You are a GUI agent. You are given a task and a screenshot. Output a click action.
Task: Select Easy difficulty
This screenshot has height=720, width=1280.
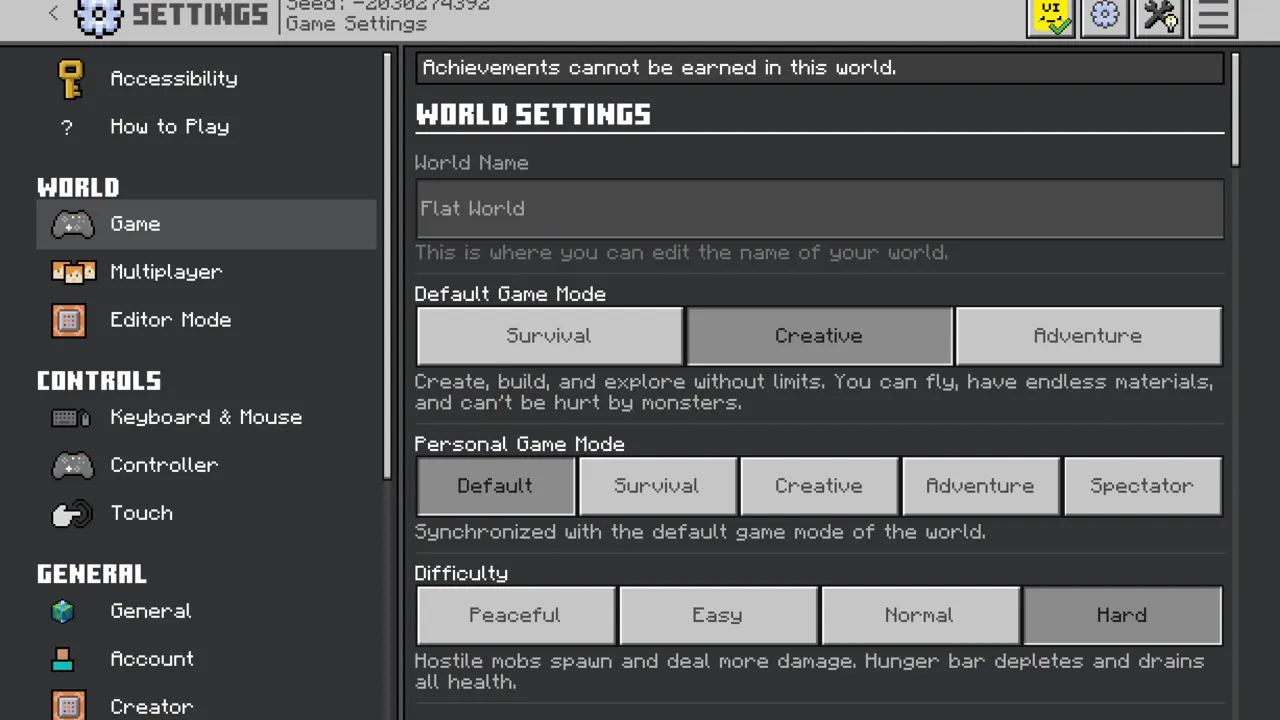point(718,615)
